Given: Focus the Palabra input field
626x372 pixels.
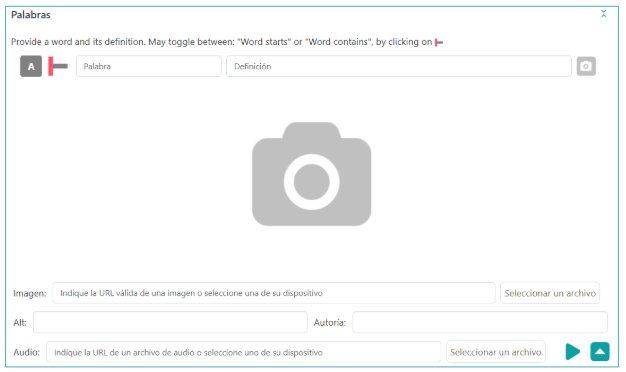Looking at the screenshot, I should point(149,66).
